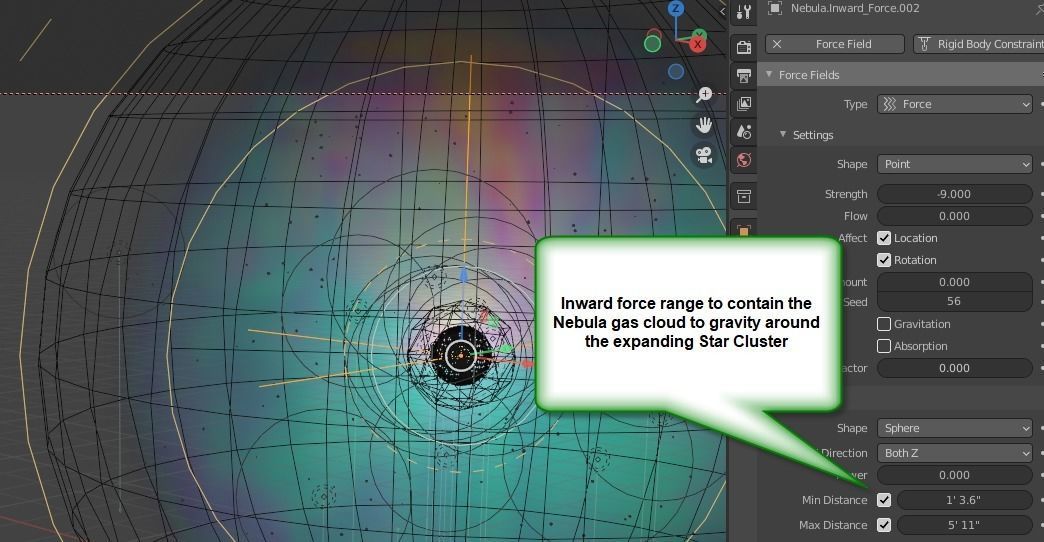
Task: Click the force icon in the Type dropdown
Action: click(x=890, y=104)
